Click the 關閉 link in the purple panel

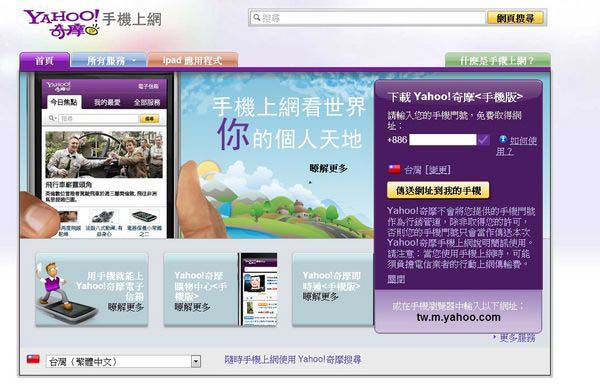(396, 279)
